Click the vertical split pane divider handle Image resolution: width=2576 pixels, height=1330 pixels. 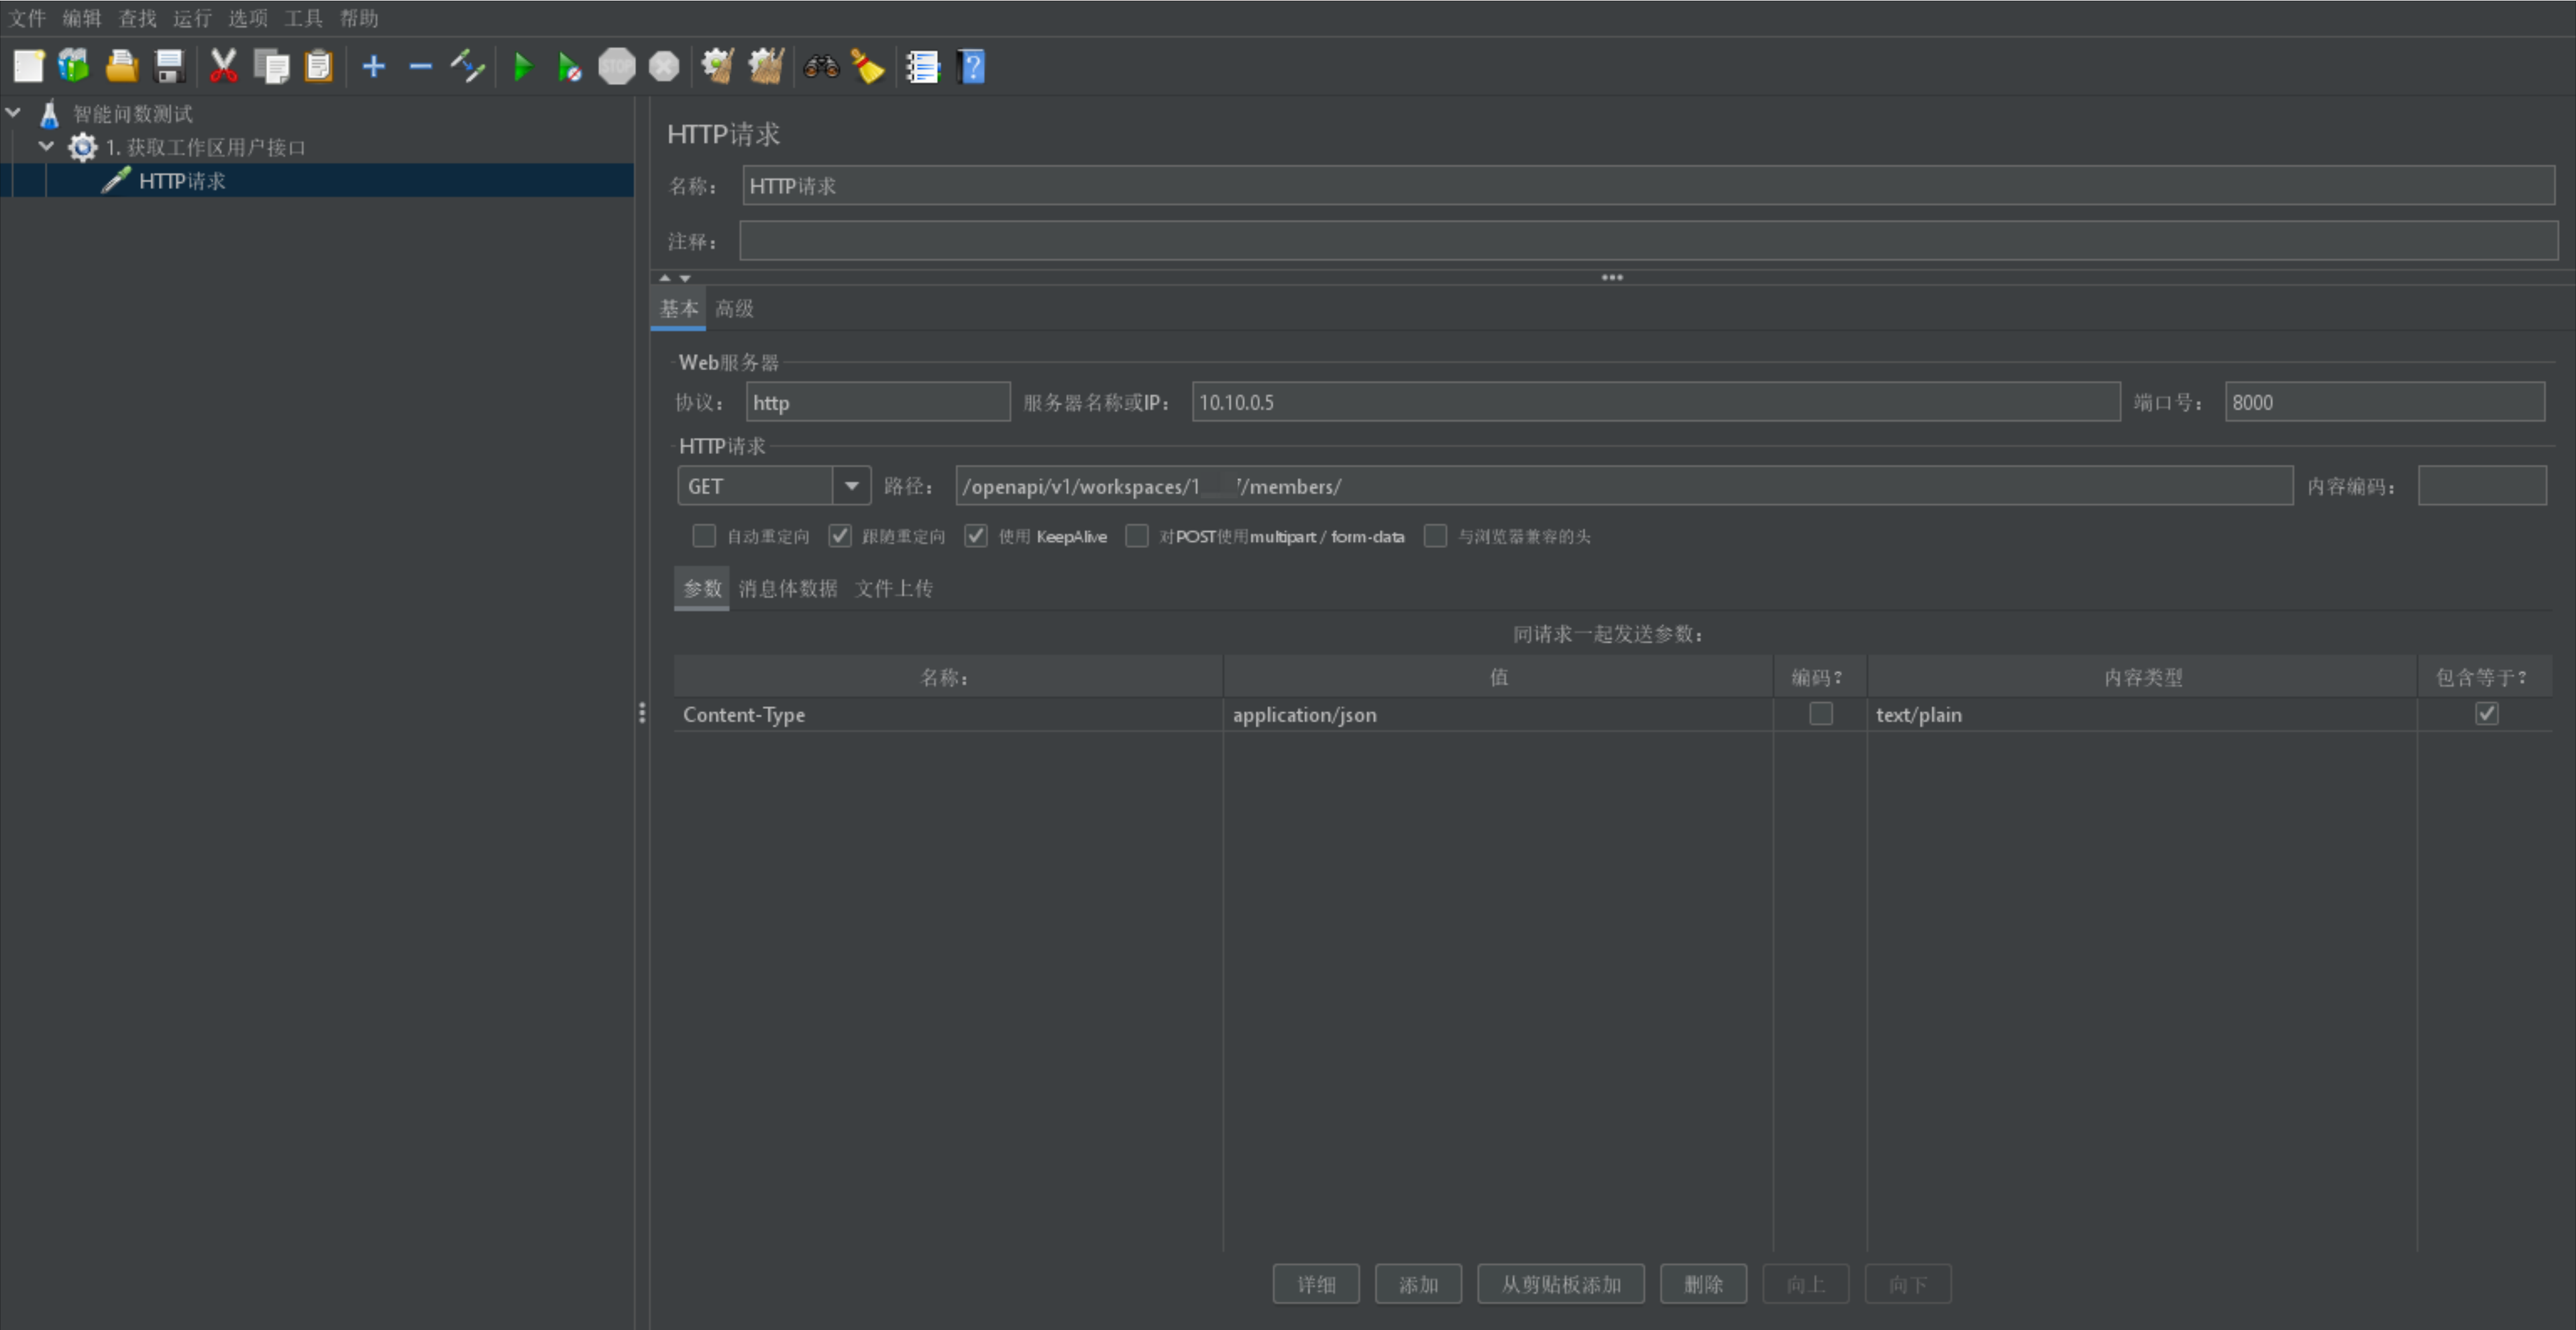(x=642, y=713)
